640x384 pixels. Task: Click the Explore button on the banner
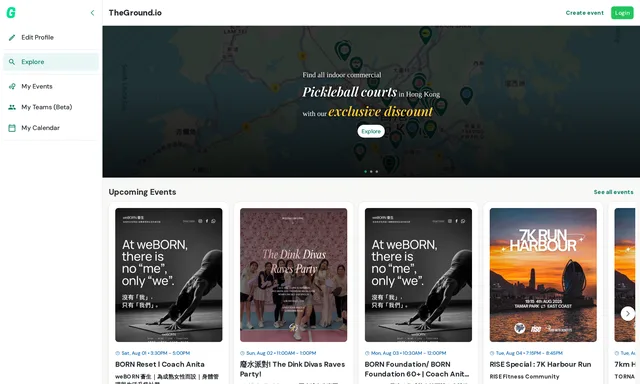371,131
